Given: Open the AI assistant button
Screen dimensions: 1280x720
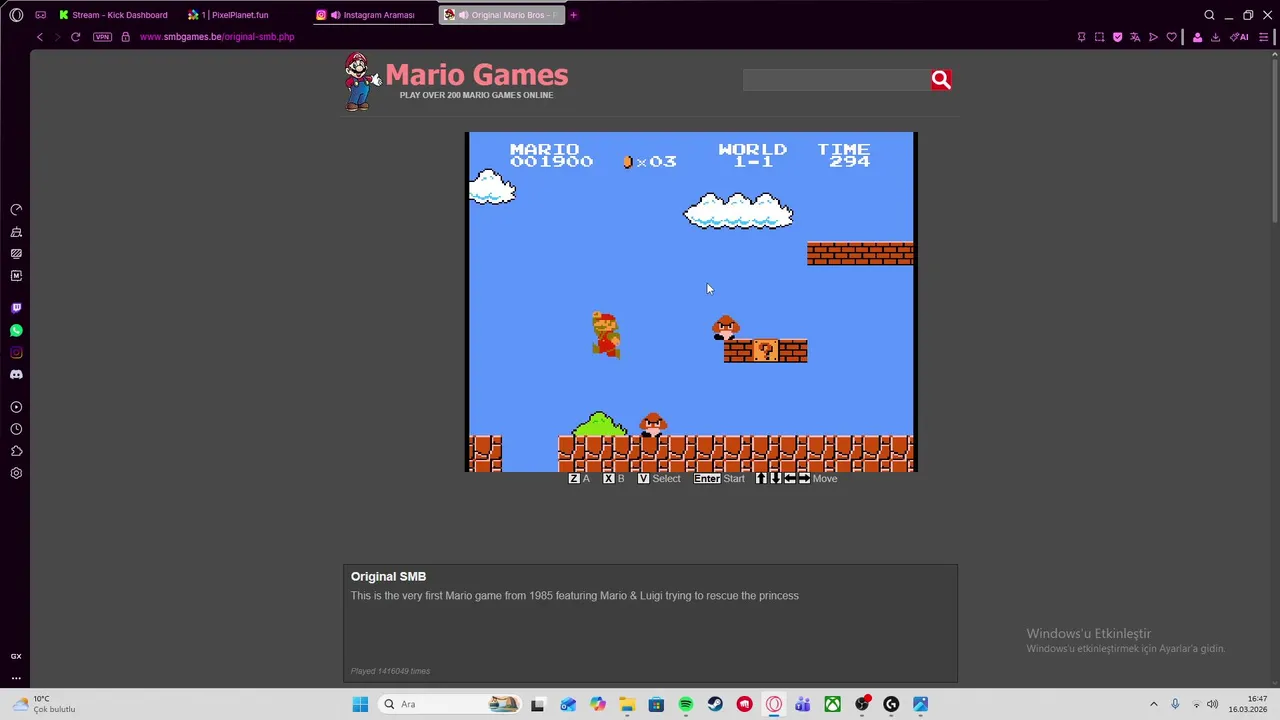Looking at the screenshot, I should click(x=1240, y=37).
